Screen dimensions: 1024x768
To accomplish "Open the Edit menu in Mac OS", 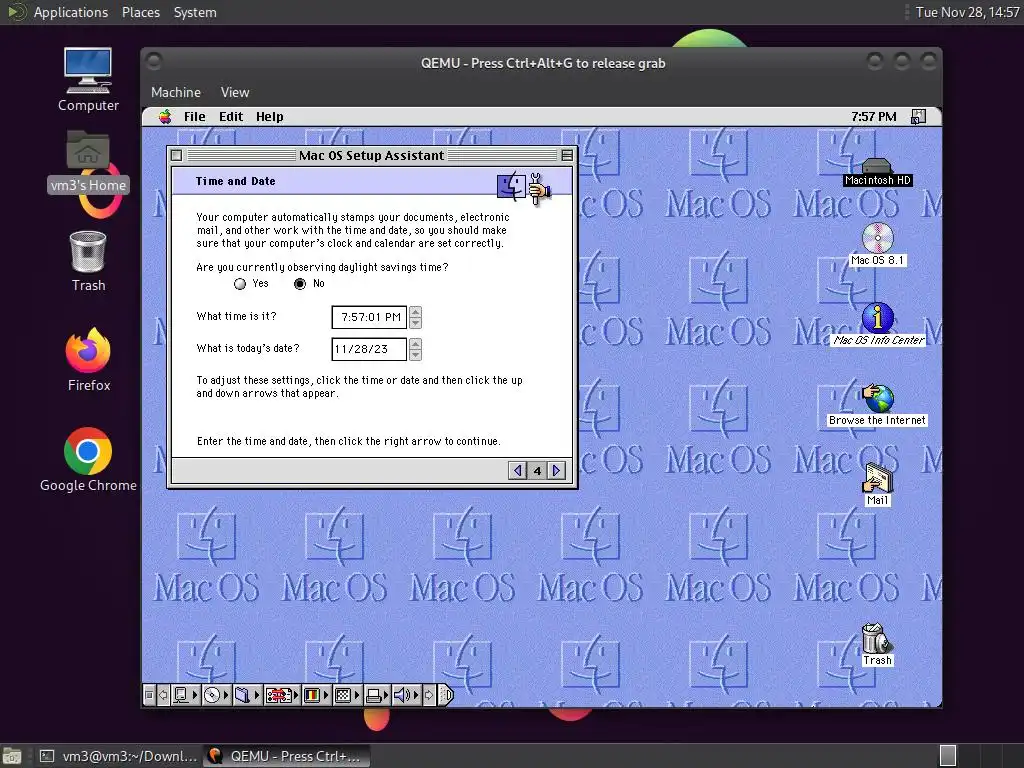I will coord(231,116).
